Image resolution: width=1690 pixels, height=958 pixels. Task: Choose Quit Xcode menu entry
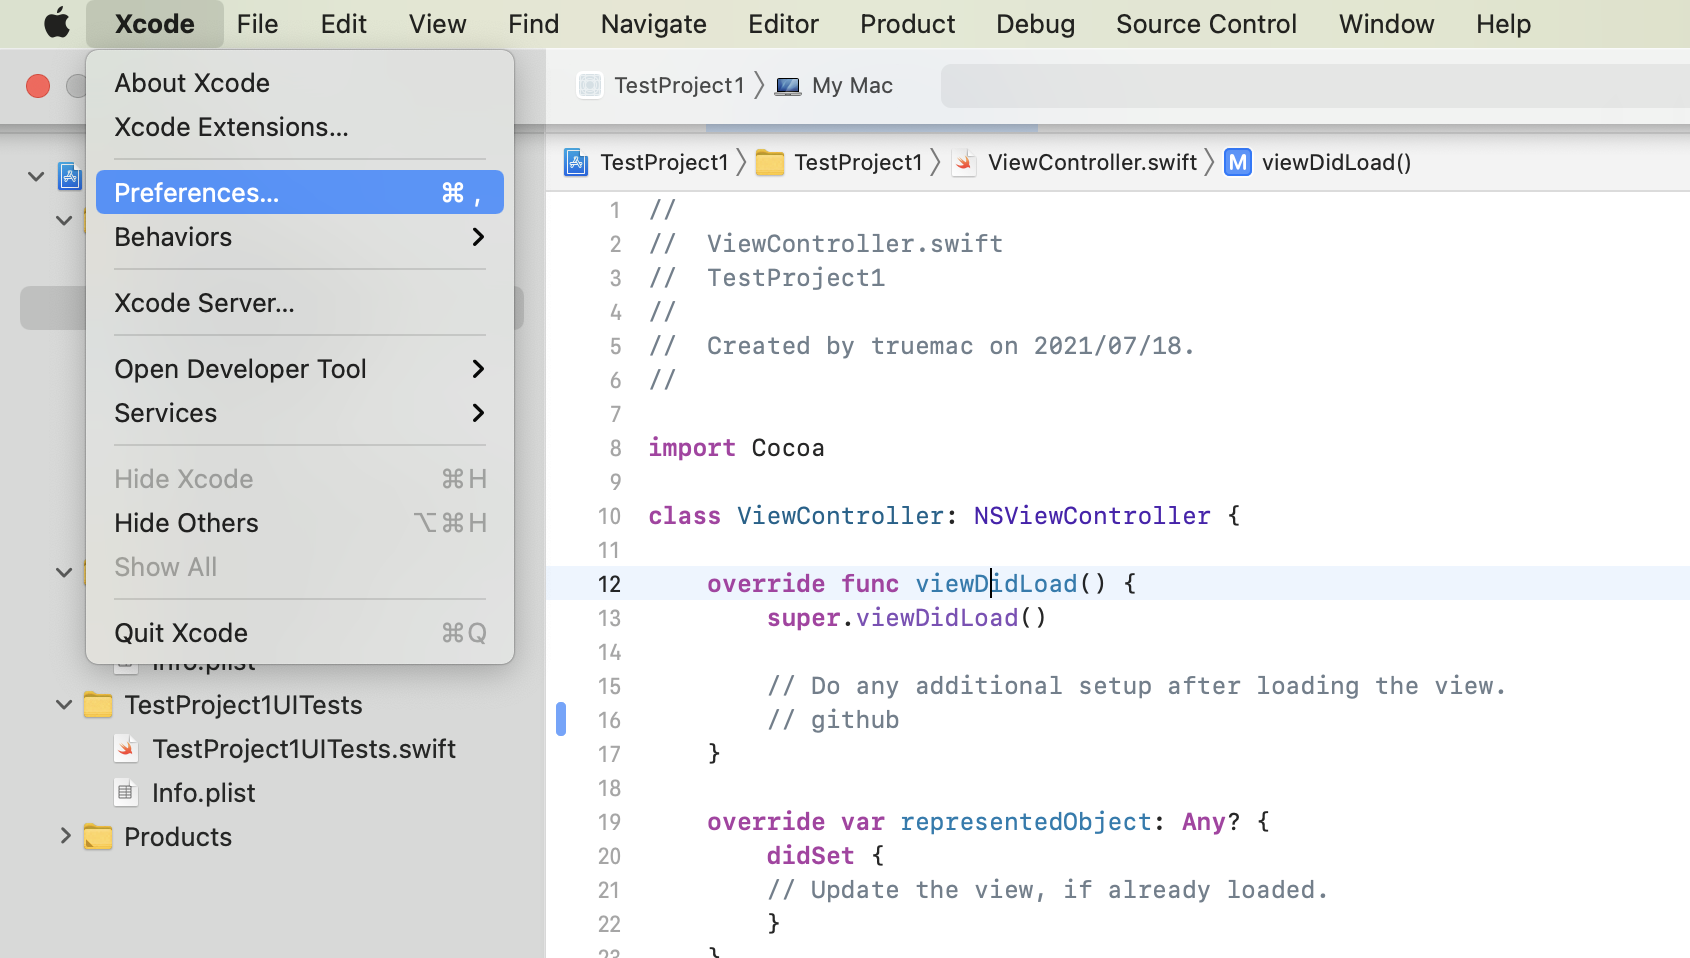300,633
